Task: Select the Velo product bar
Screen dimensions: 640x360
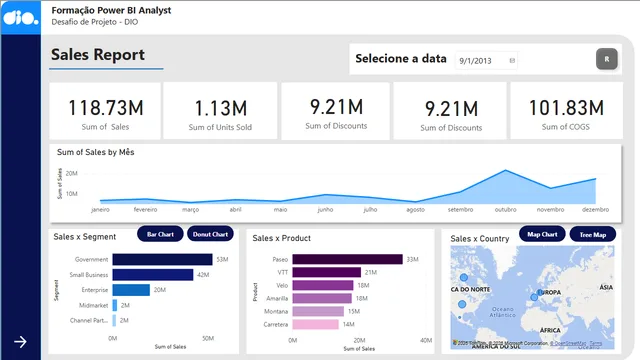Action: point(323,285)
